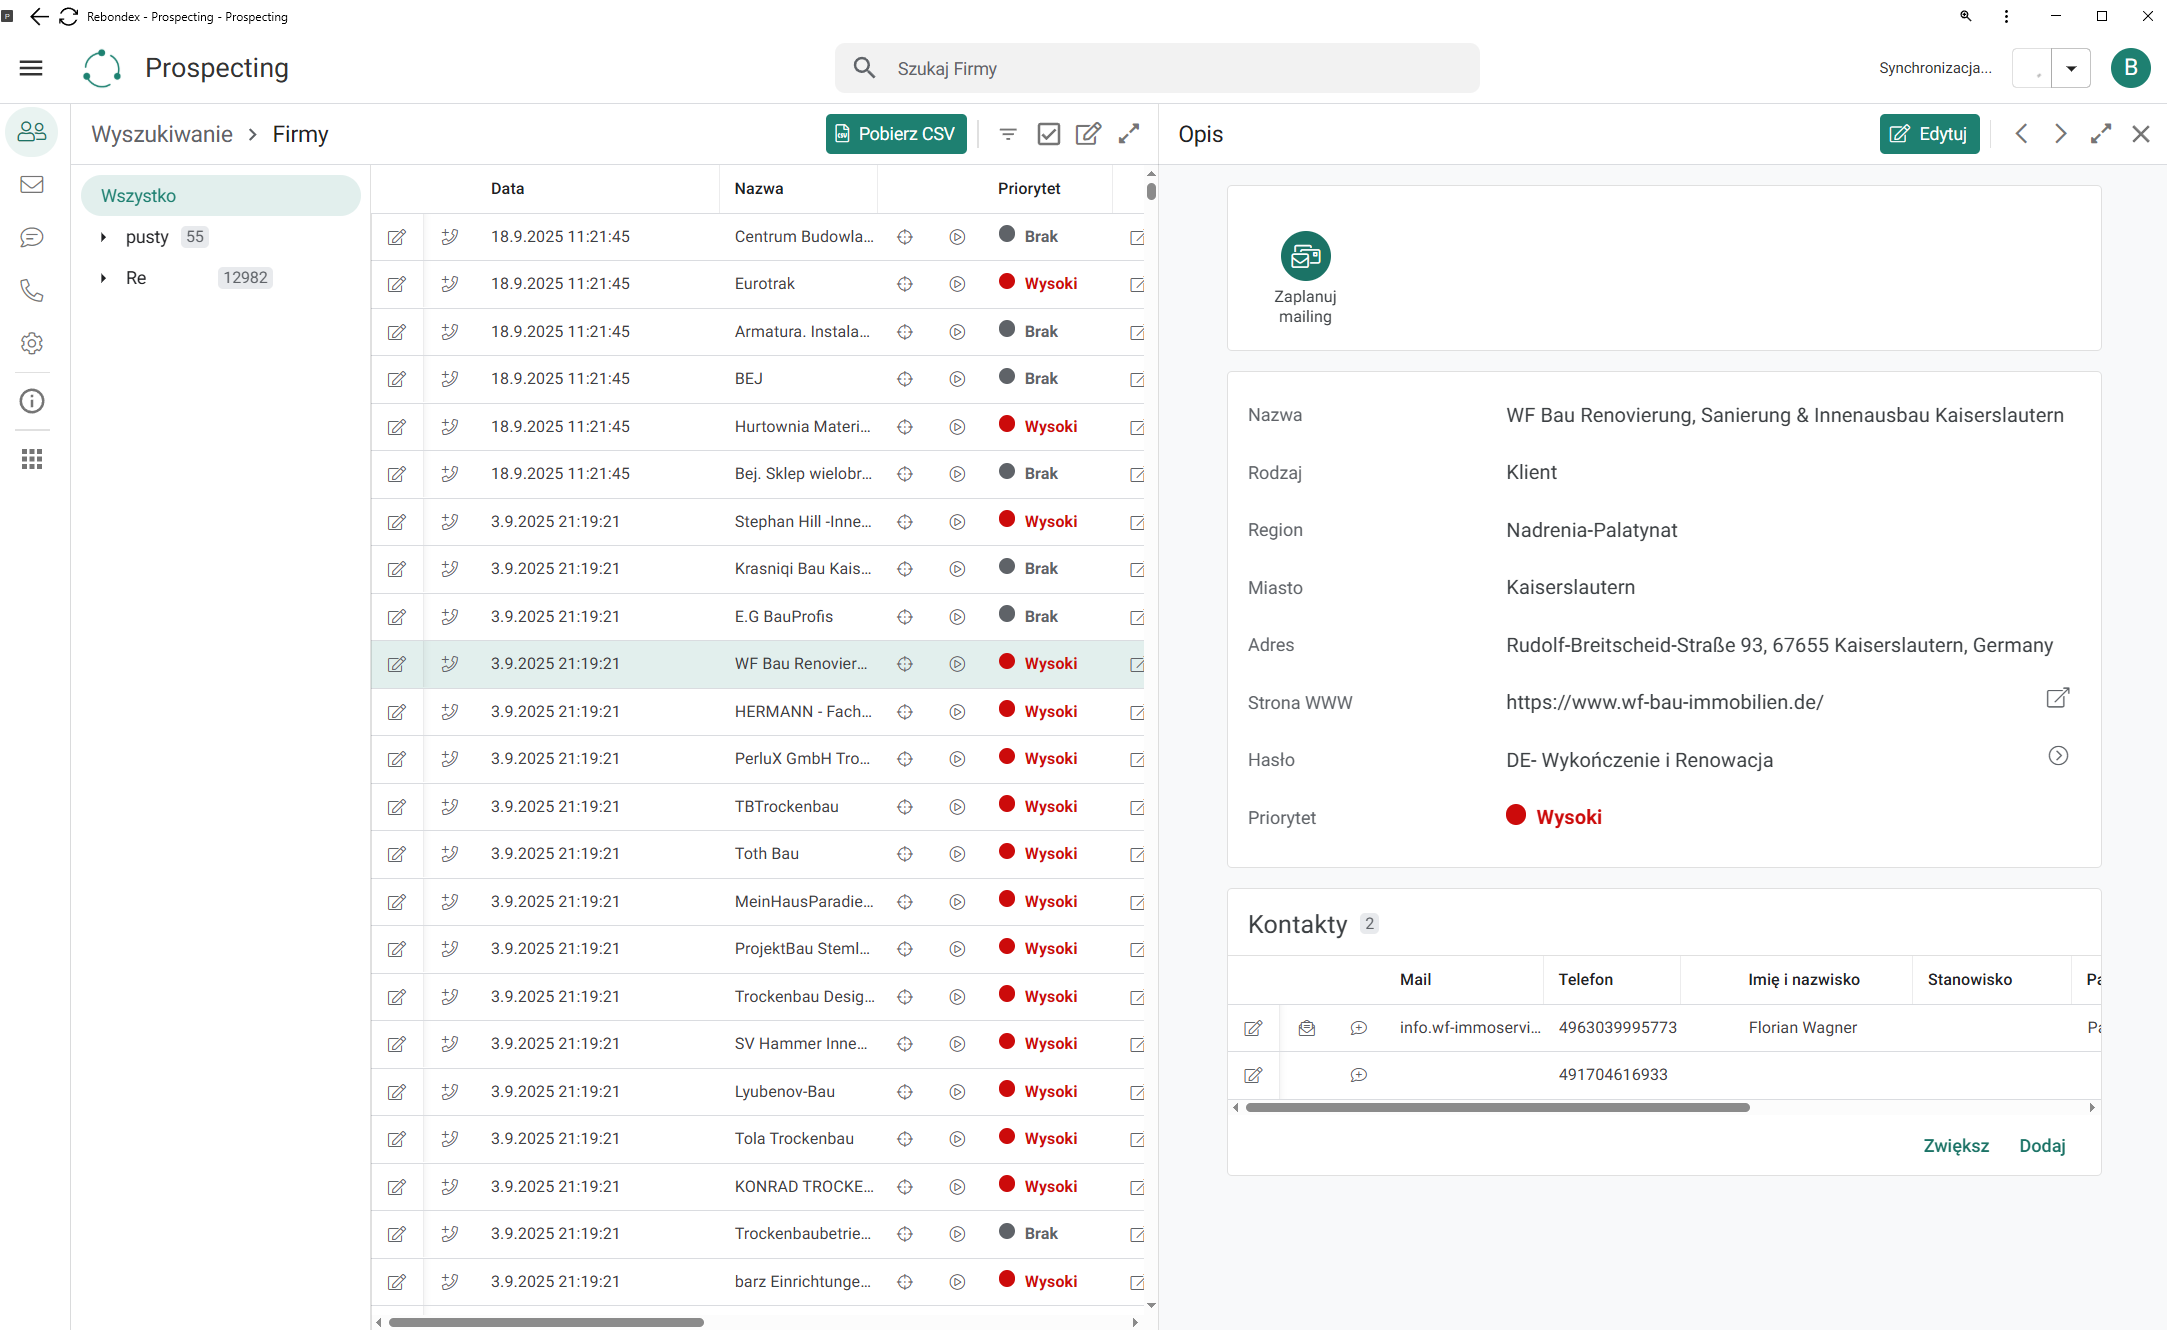Viewport: 2167px width, 1330px height.
Task: Go to Wyszukiwanie breadcrumb
Action: (162, 134)
